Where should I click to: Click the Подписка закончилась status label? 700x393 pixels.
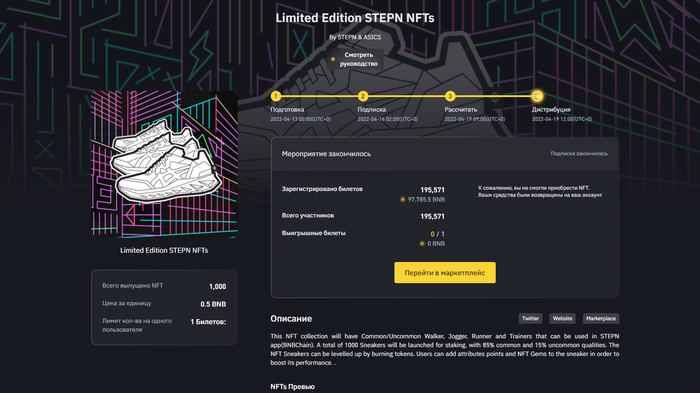coord(579,154)
